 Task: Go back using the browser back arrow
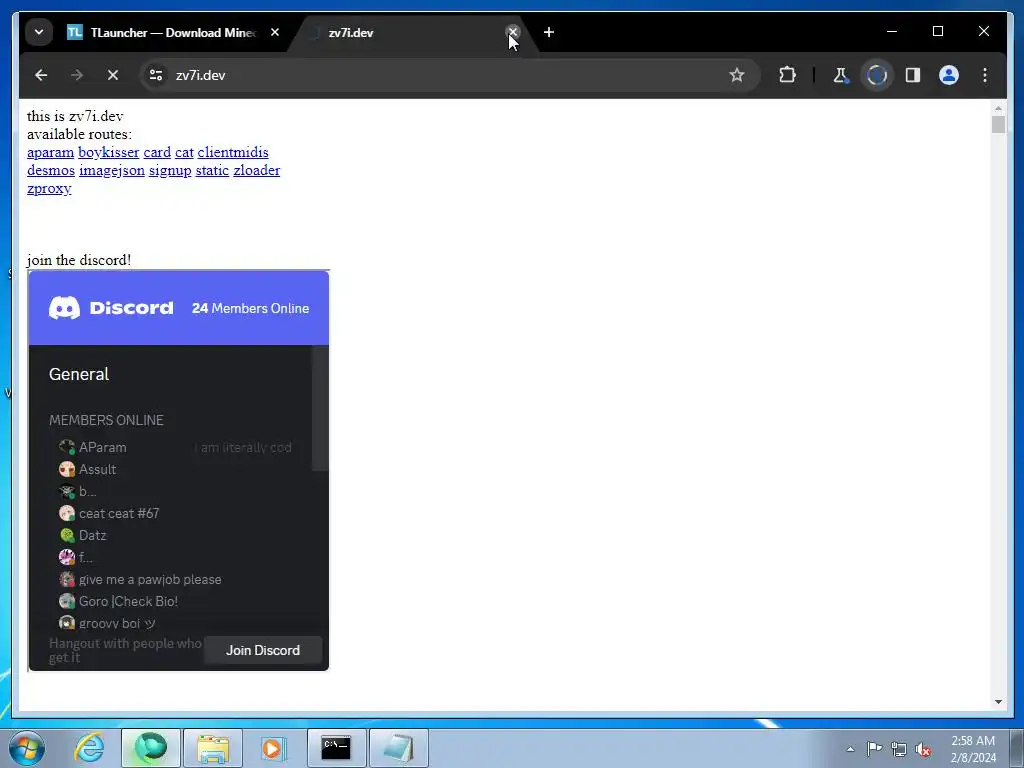(x=41, y=75)
